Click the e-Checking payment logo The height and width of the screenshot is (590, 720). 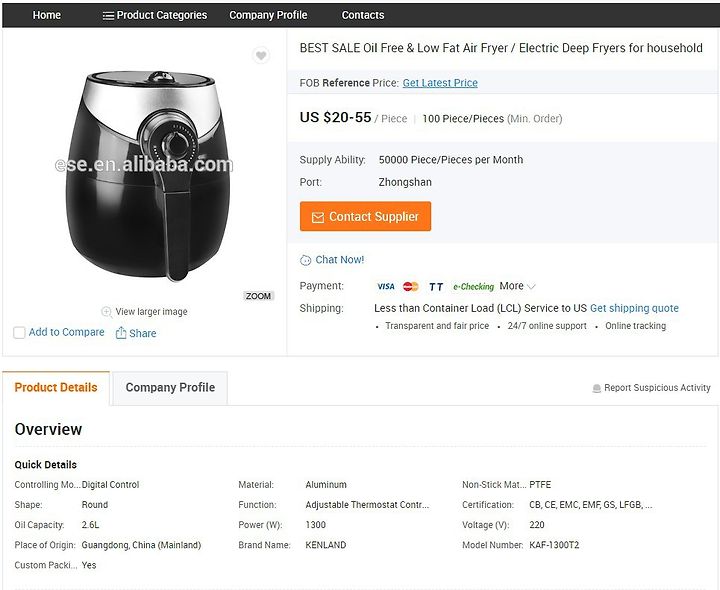pos(473,287)
